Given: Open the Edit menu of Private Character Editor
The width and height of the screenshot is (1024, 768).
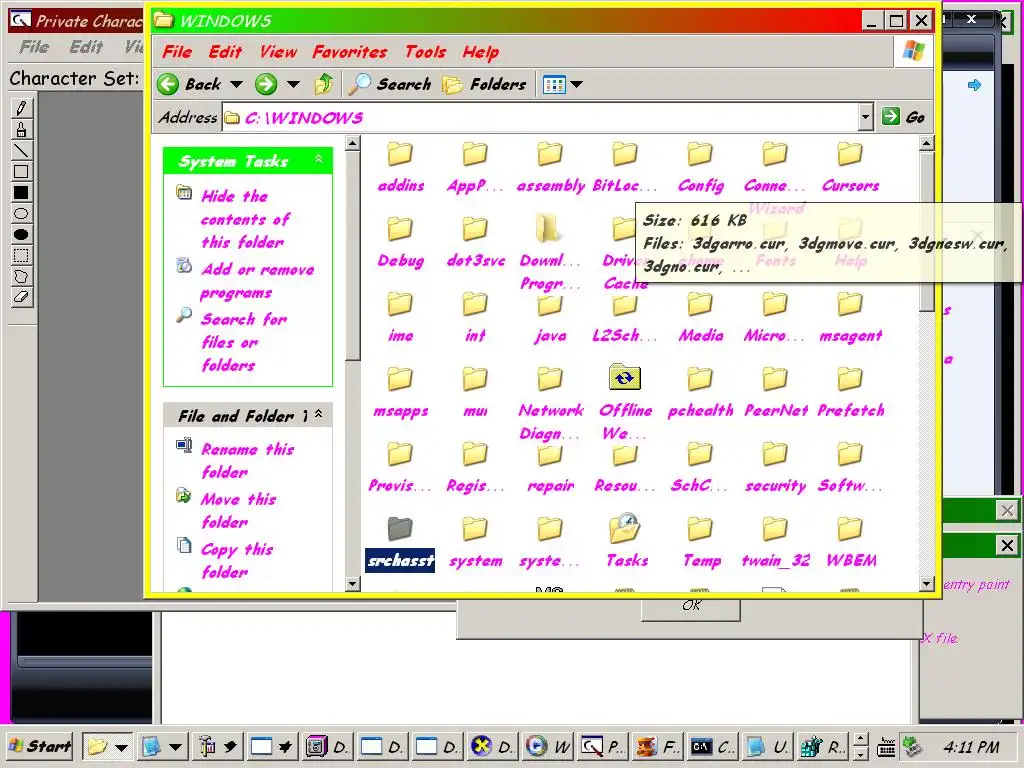Looking at the screenshot, I should (x=86, y=47).
